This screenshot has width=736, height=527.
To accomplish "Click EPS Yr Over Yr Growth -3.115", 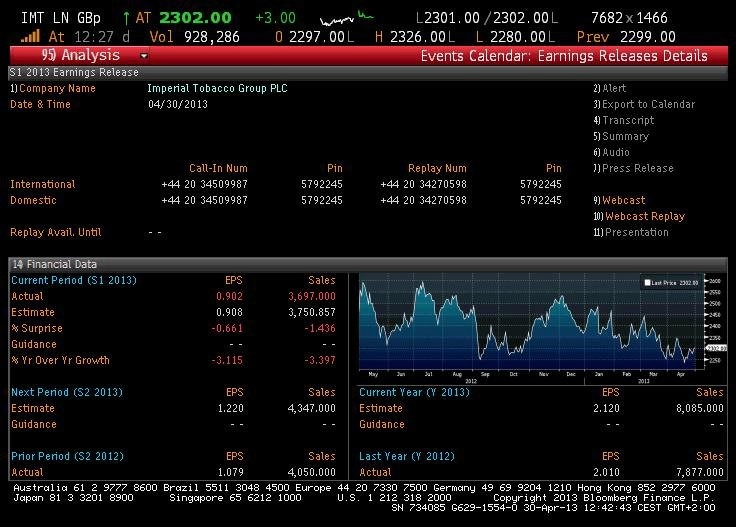I will tap(228, 360).
